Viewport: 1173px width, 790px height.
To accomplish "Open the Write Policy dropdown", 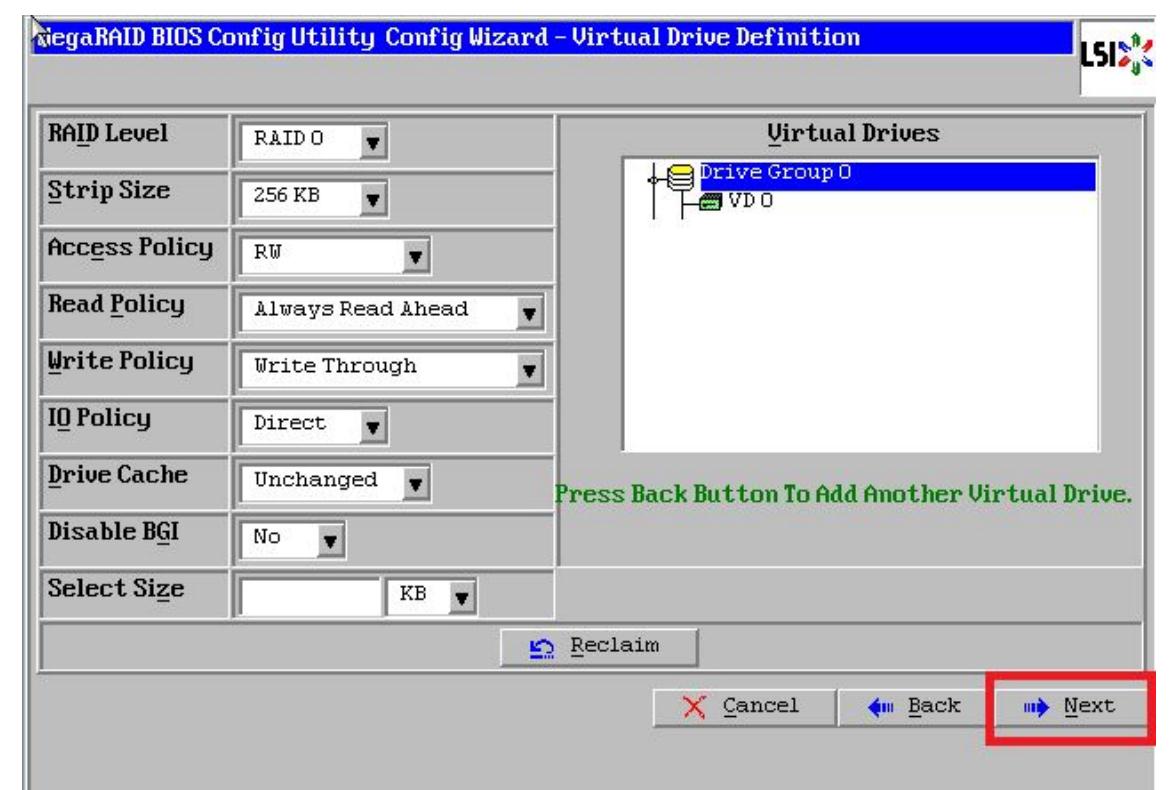I will [x=392, y=368].
